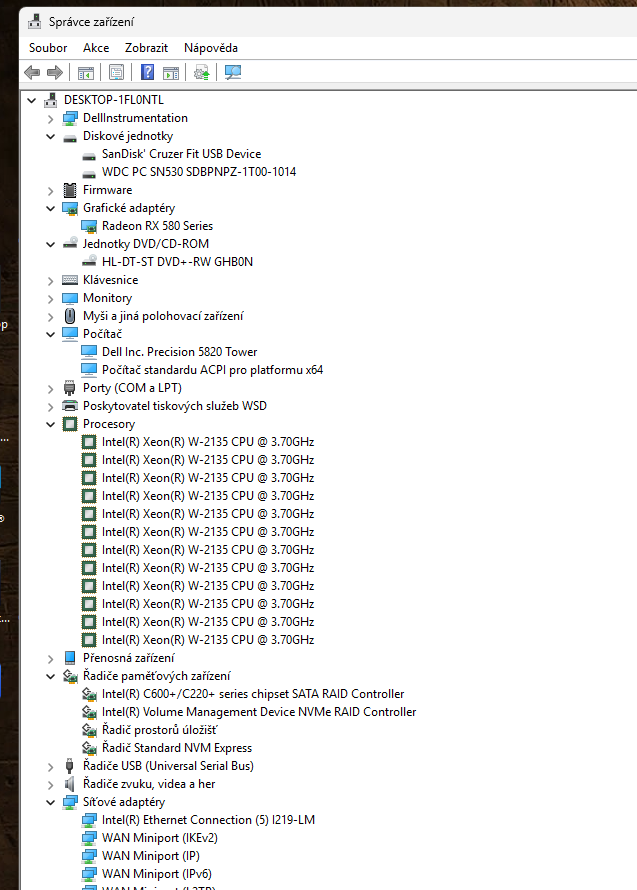Click the Klávesnice keyboard icon
Screen dimensions: 637x890
pos(70,280)
